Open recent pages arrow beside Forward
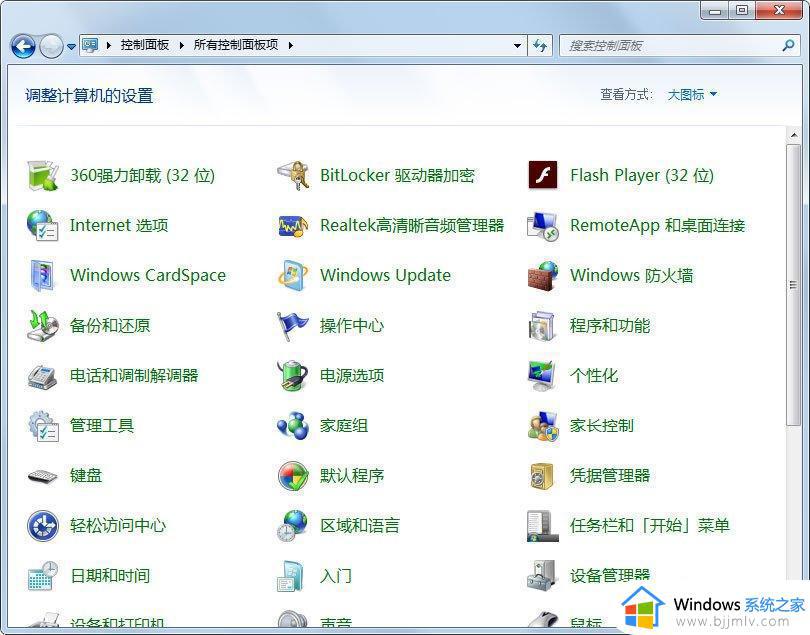 71,47
